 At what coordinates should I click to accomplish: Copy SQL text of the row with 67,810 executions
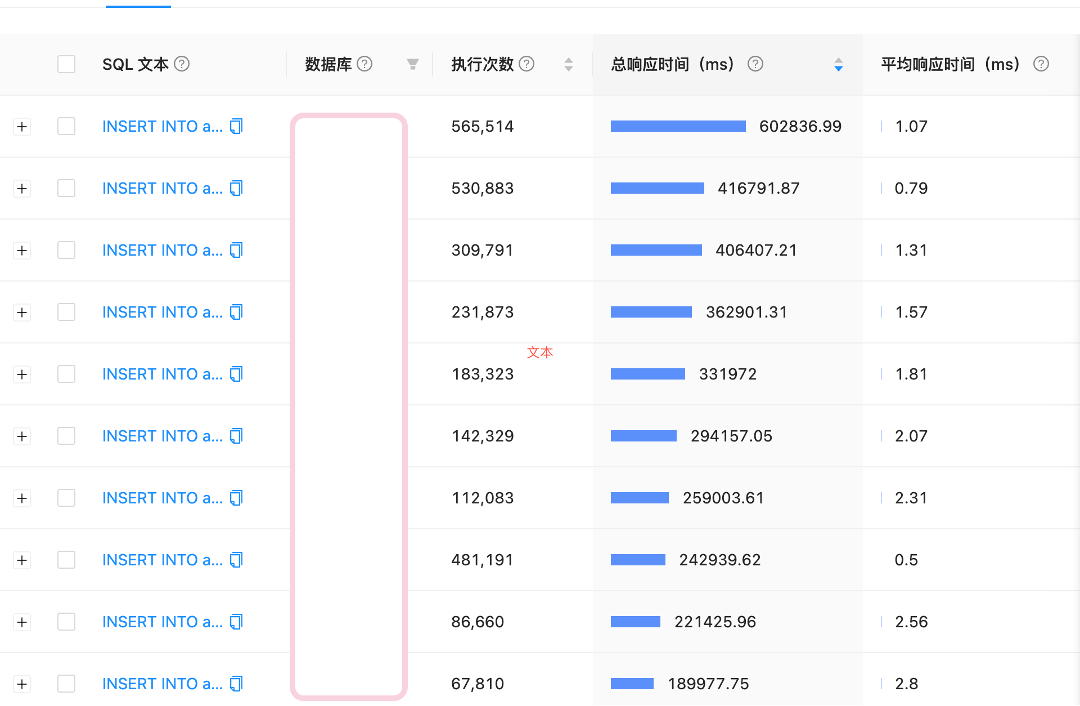click(x=237, y=684)
